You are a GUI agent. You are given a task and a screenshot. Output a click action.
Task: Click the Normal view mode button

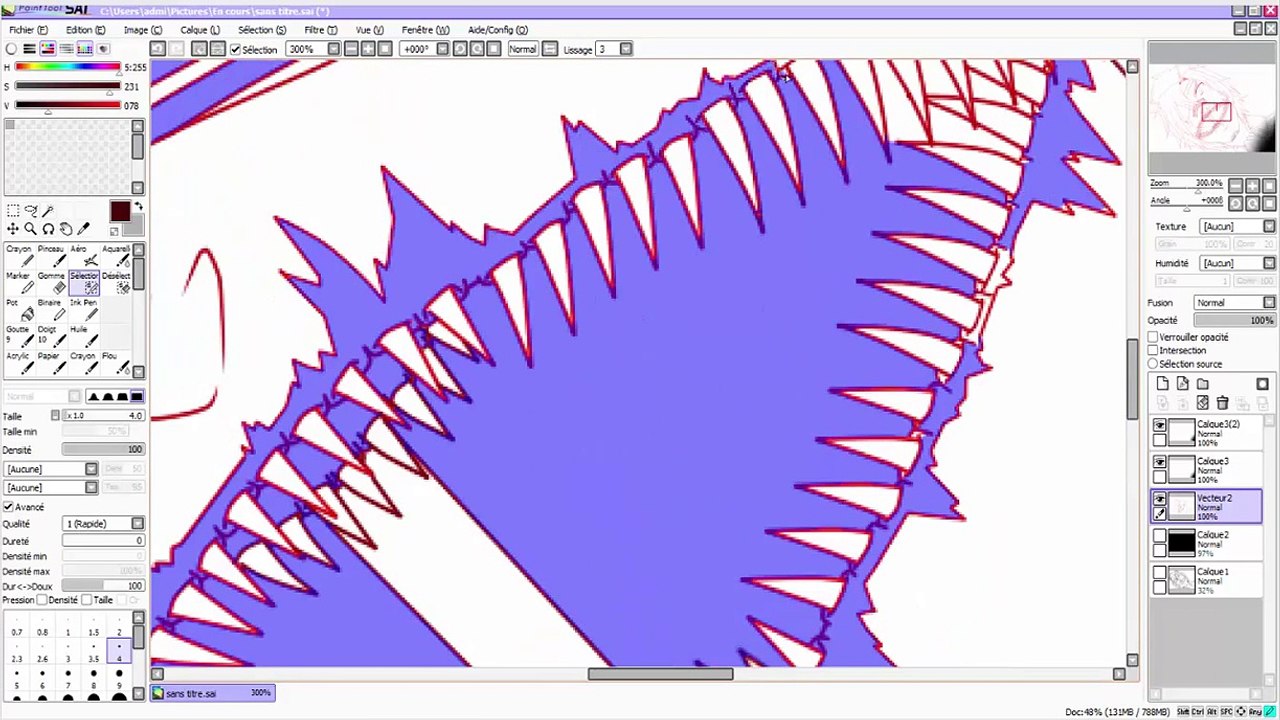coord(522,49)
